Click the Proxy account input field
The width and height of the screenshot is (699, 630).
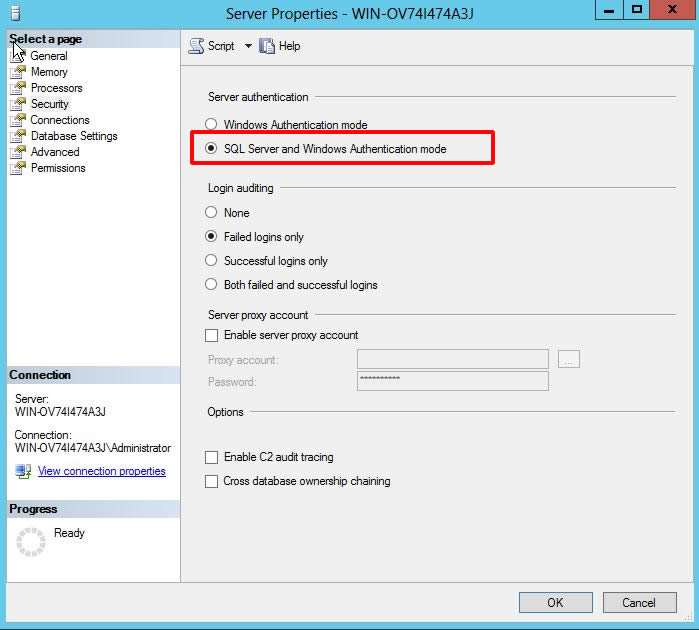coord(452,359)
